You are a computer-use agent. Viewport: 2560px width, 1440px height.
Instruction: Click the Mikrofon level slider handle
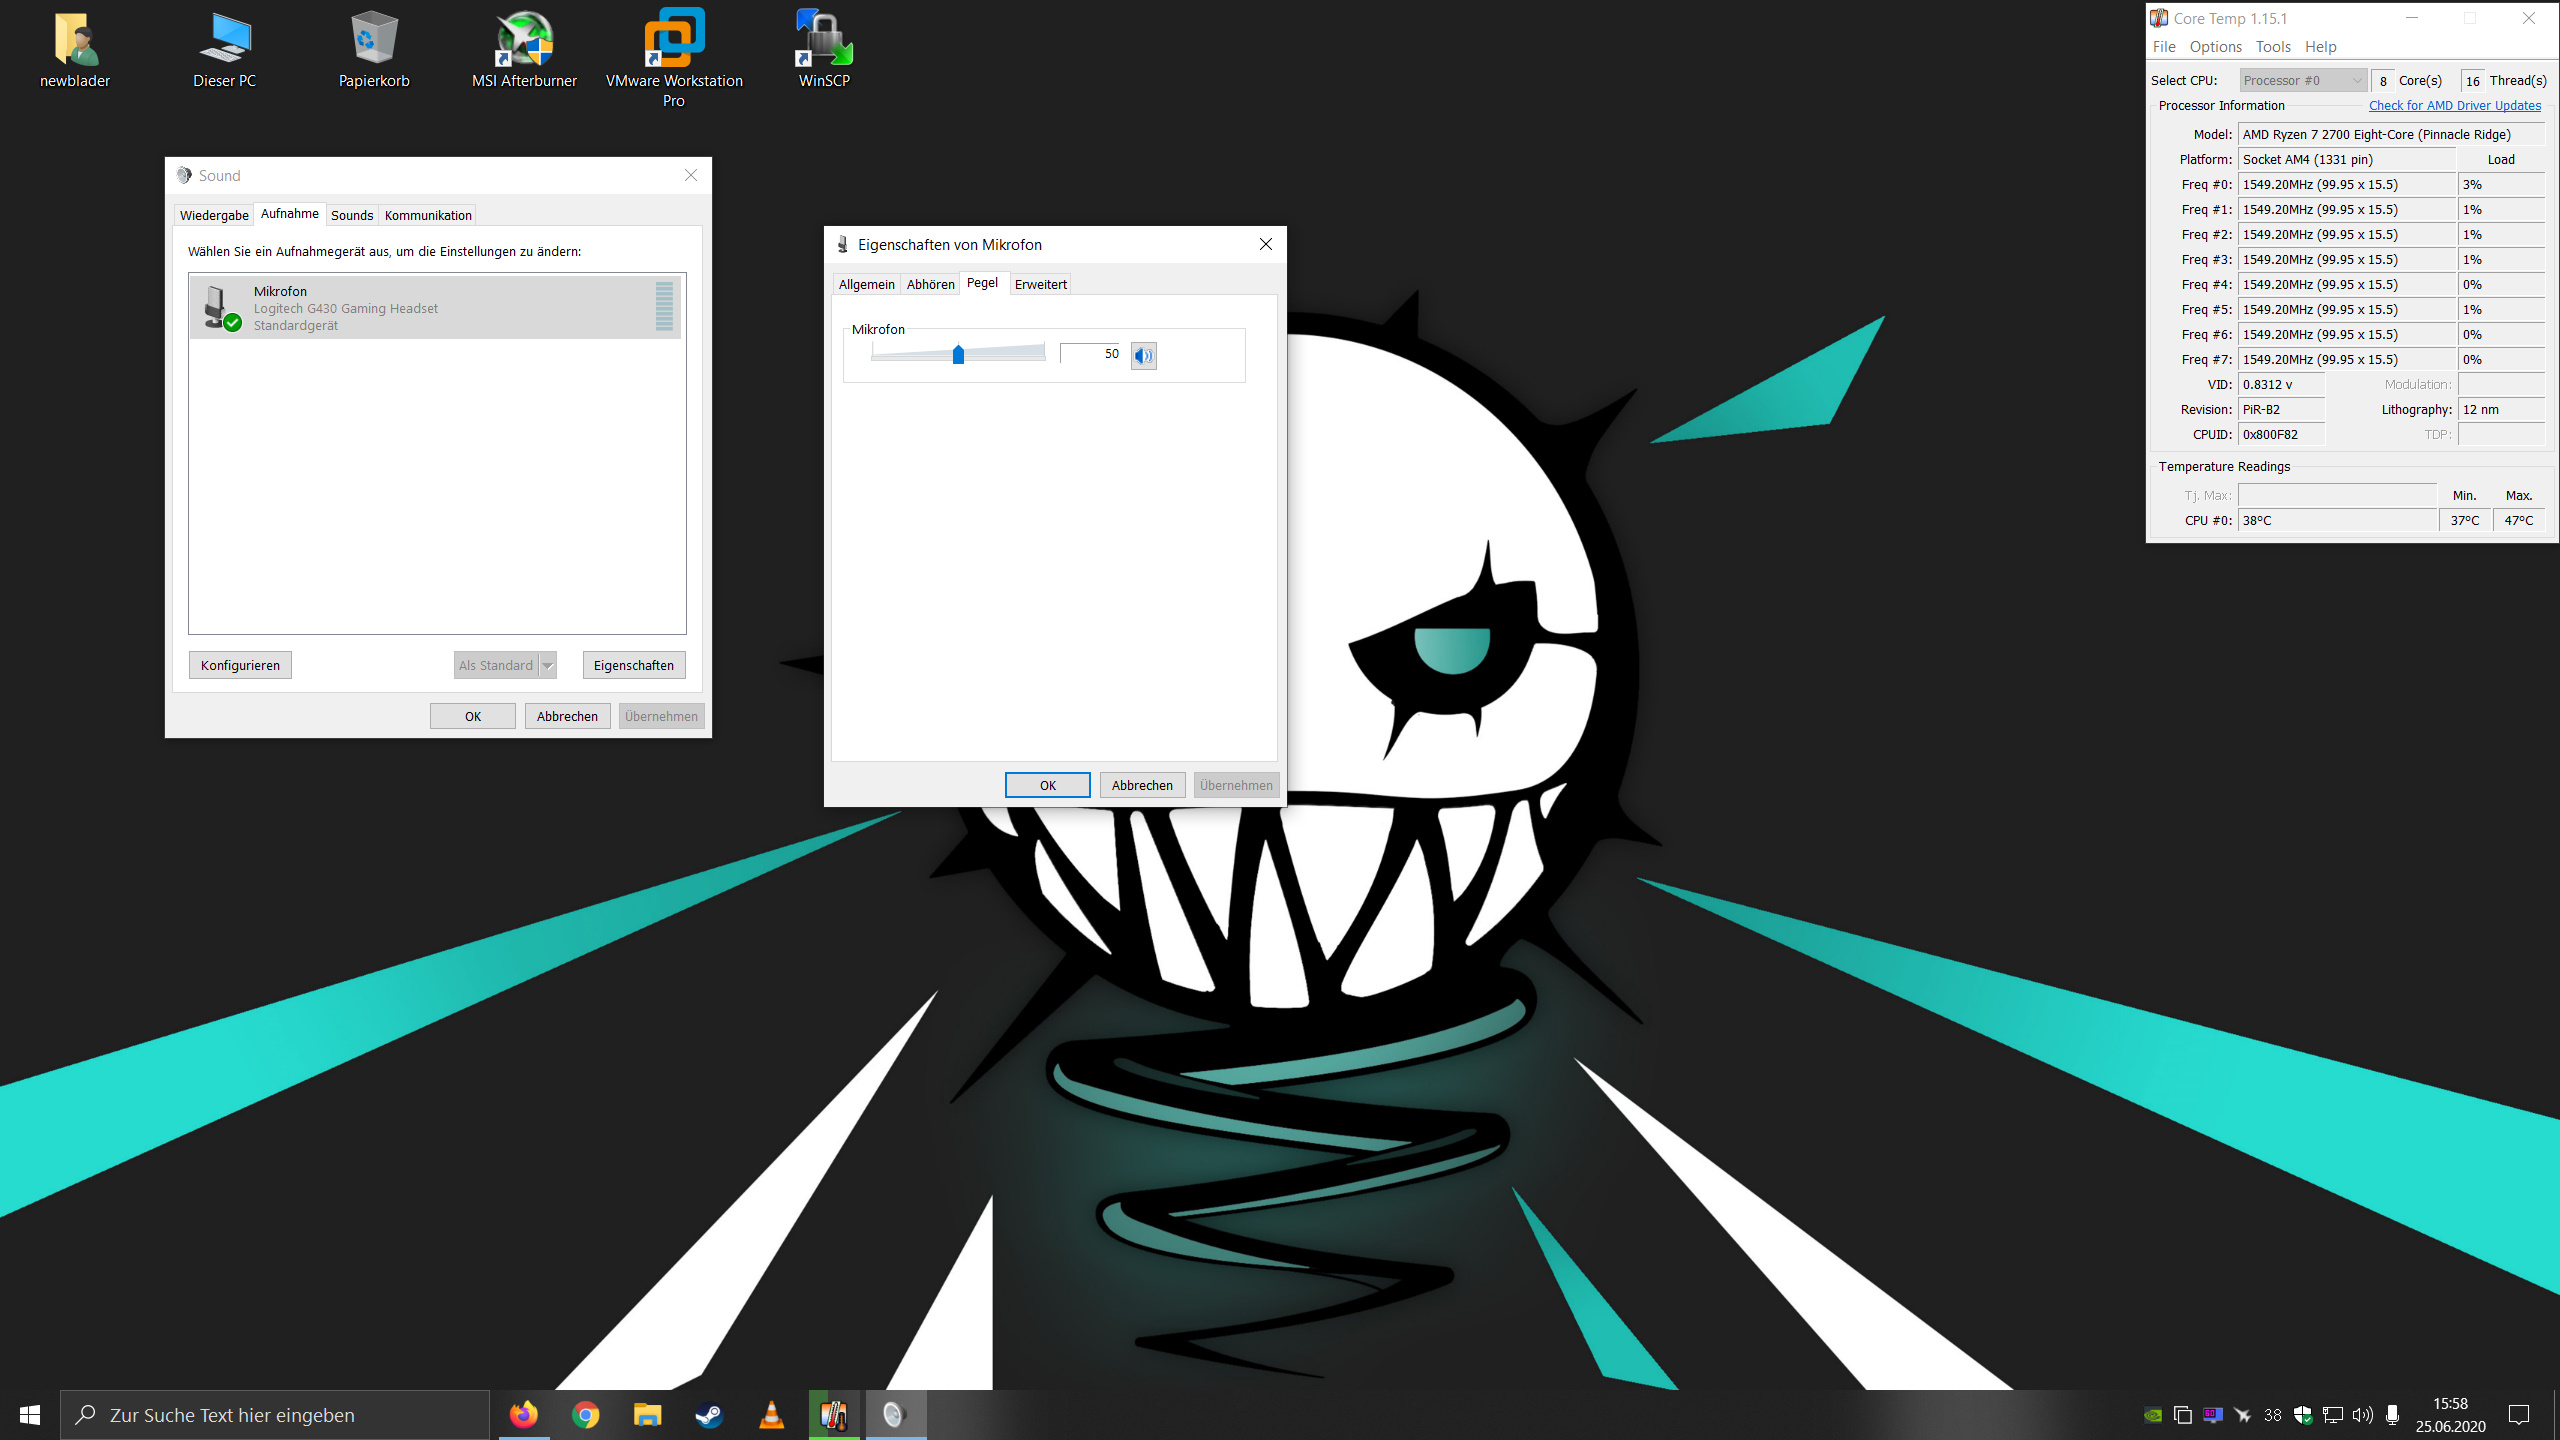pyautogui.click(x=958, y=354)
